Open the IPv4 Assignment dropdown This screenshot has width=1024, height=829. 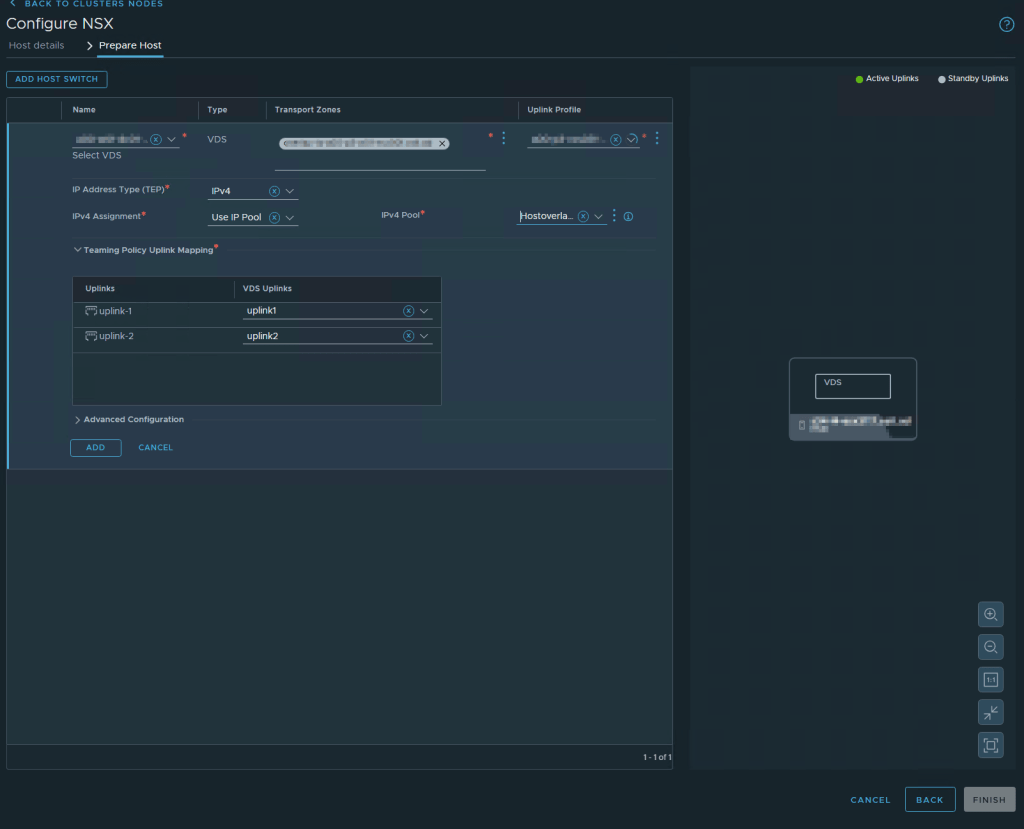click(x=290, y=217)
